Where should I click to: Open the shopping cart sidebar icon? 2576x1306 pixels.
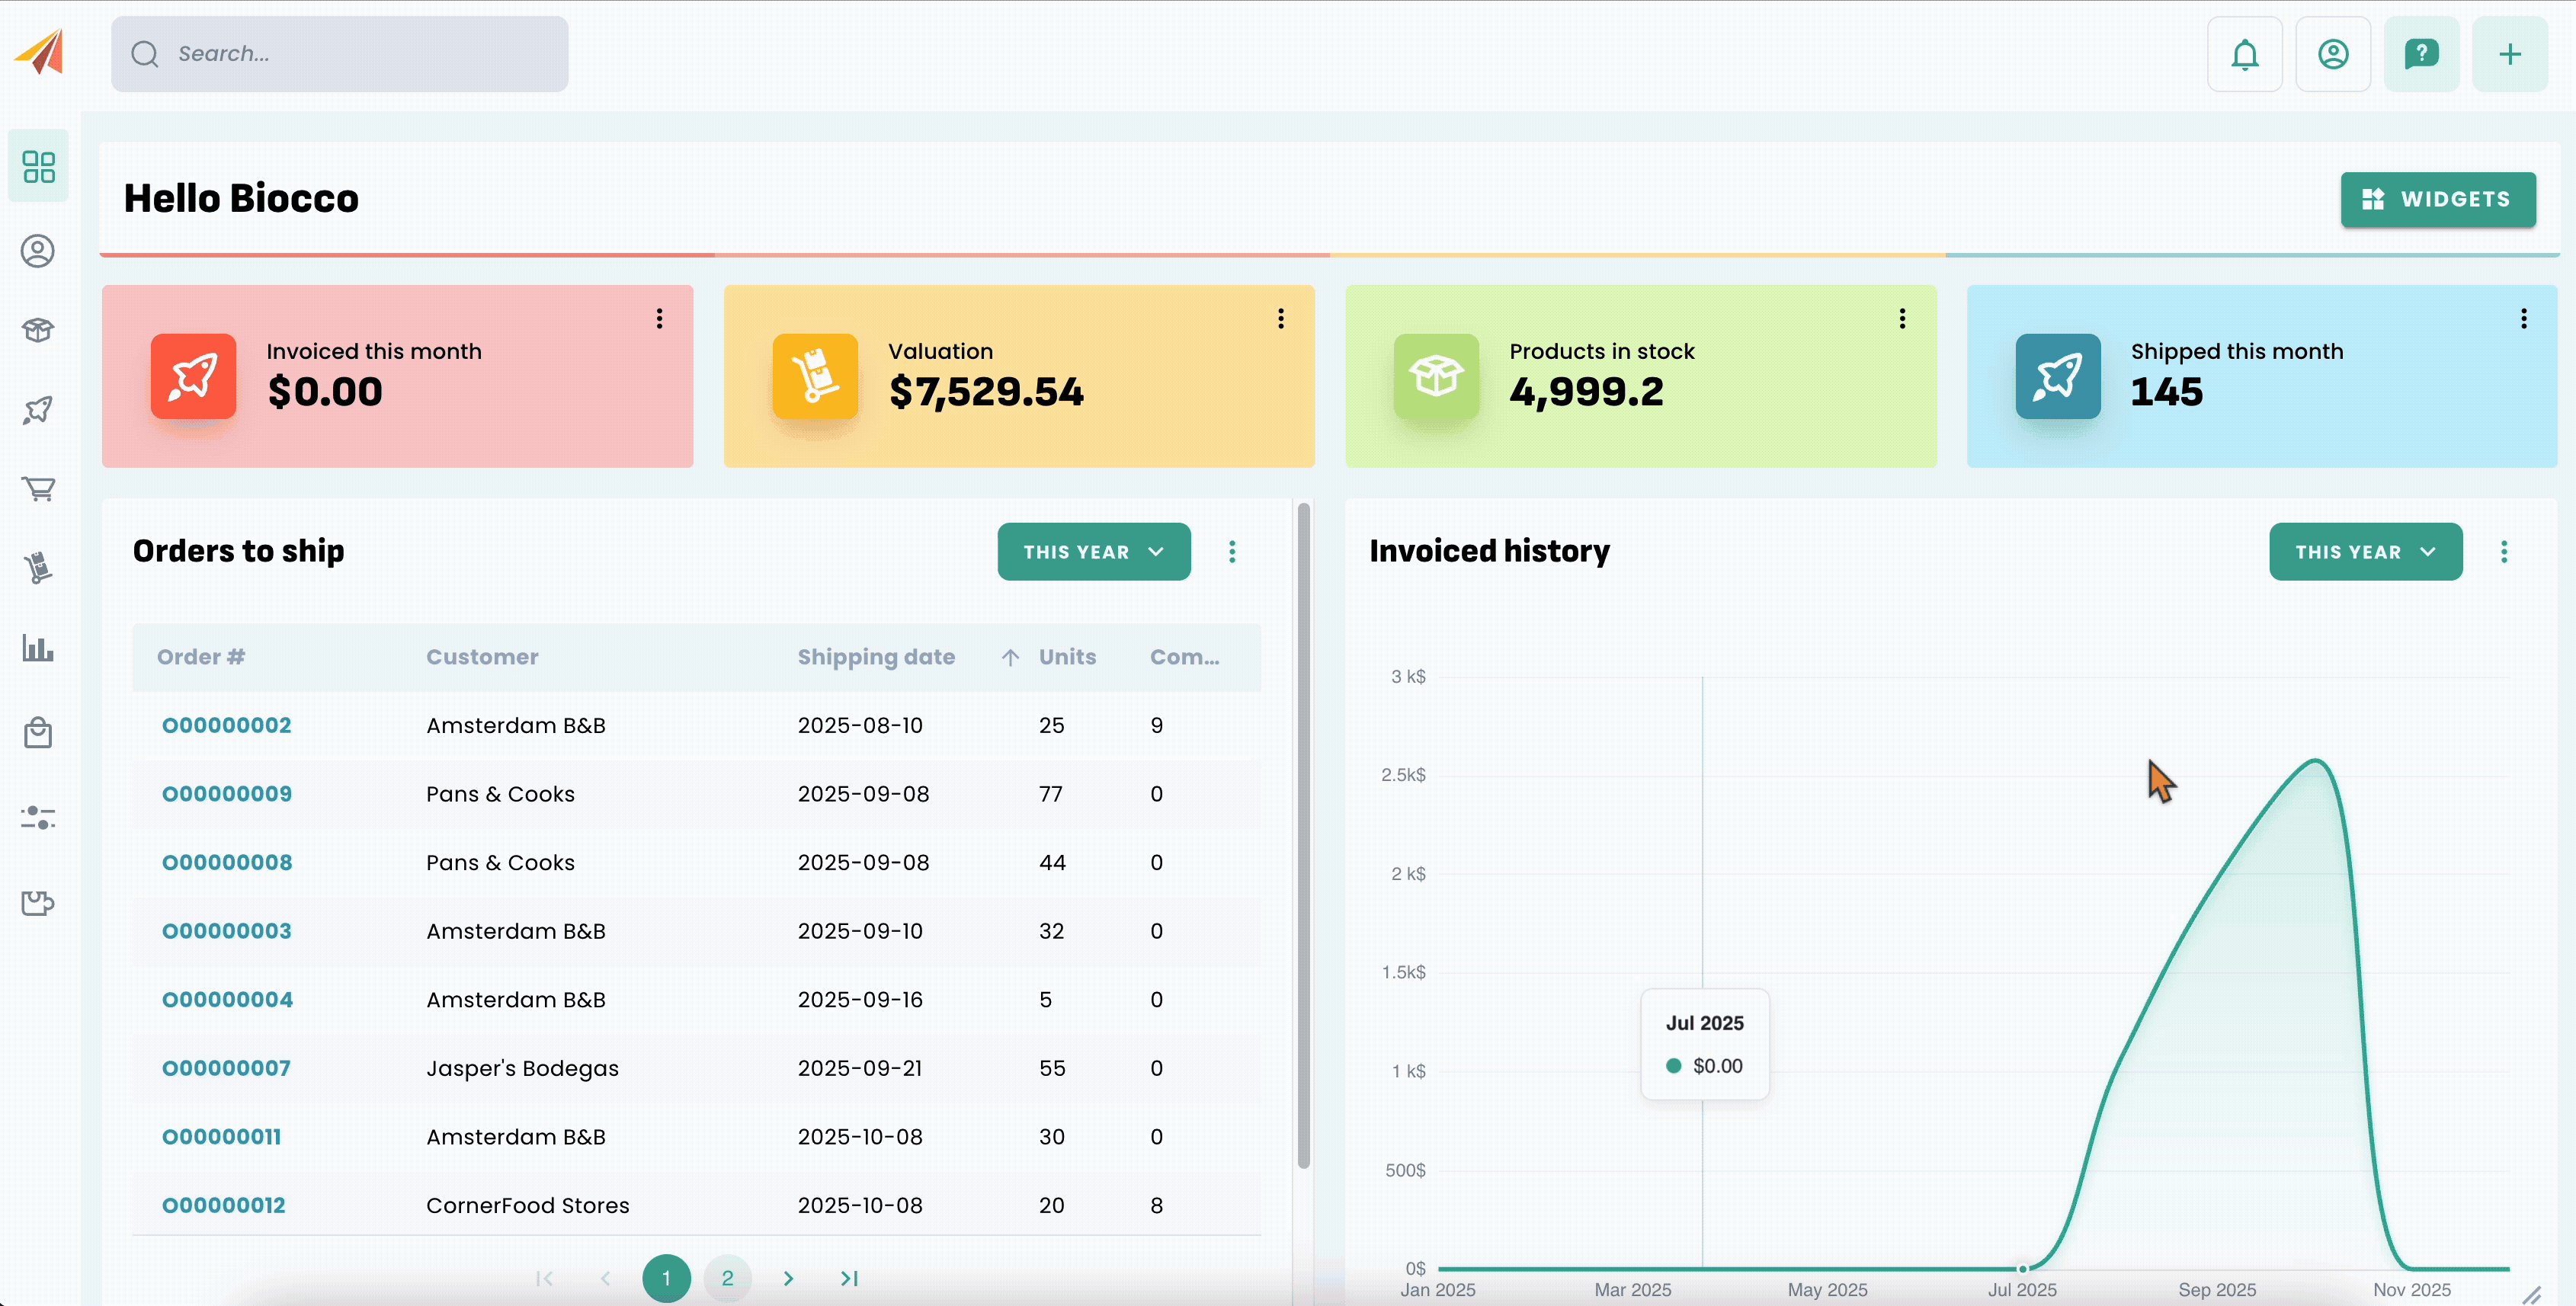[x=38, y=489]
